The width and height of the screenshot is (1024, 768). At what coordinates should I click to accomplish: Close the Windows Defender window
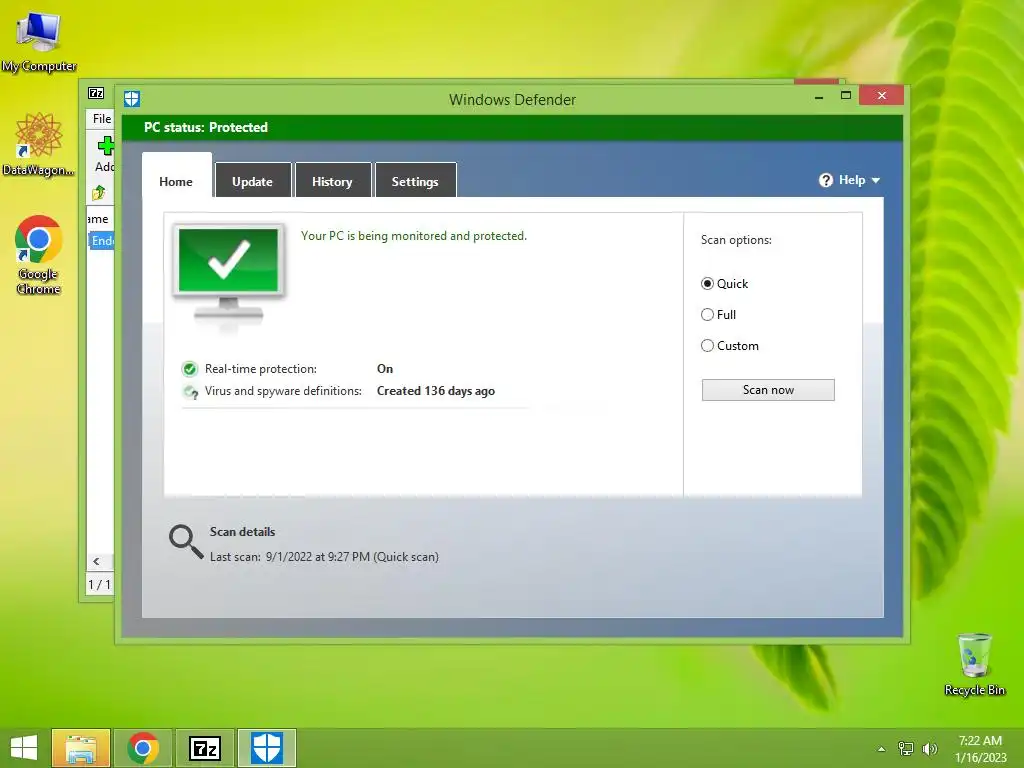(x=882, y=96)
